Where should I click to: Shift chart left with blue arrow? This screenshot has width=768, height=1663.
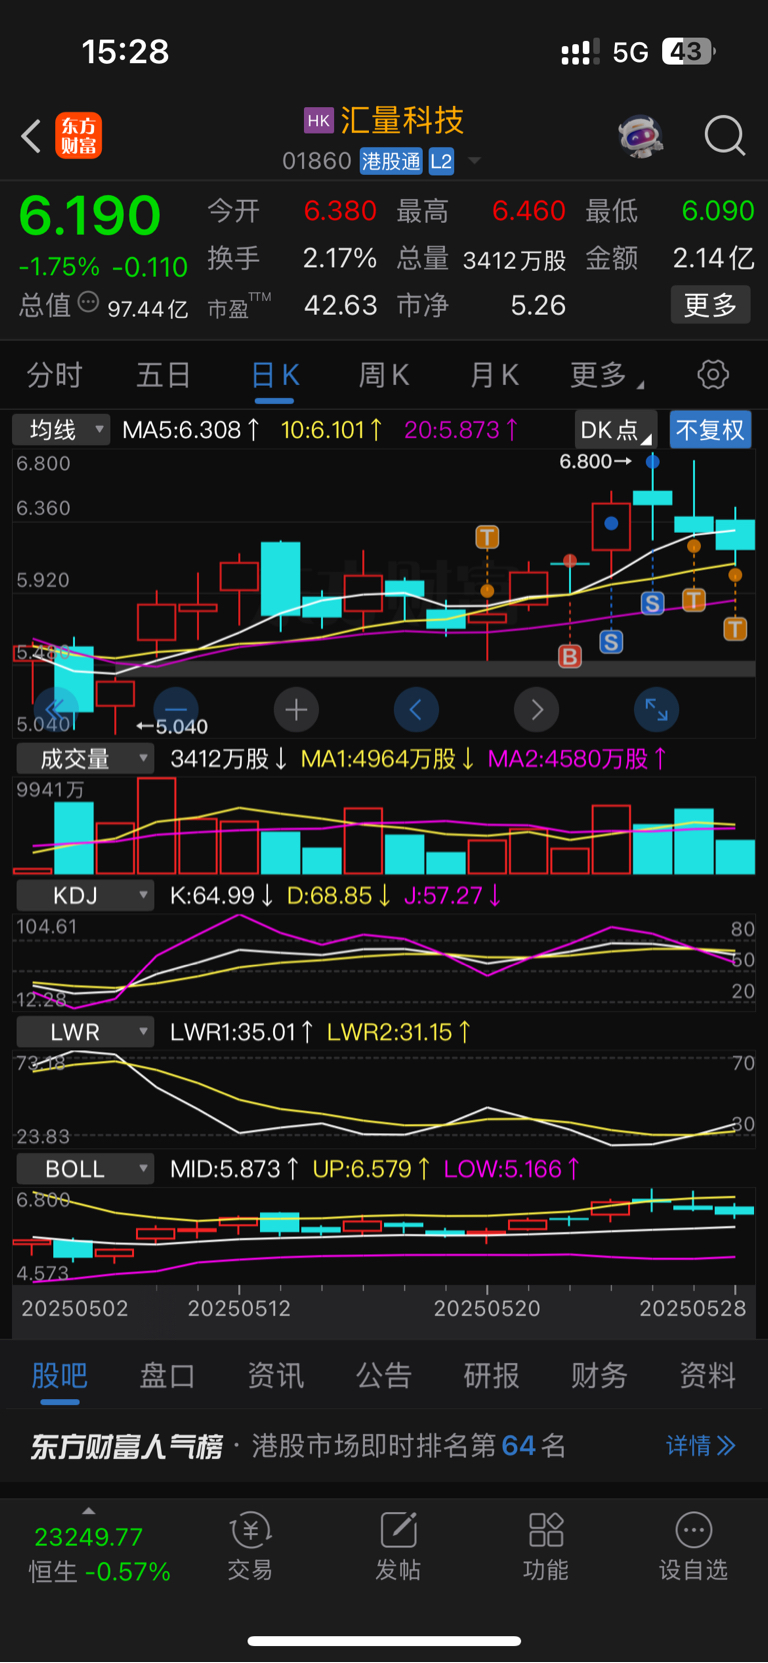tap(416, 710)
